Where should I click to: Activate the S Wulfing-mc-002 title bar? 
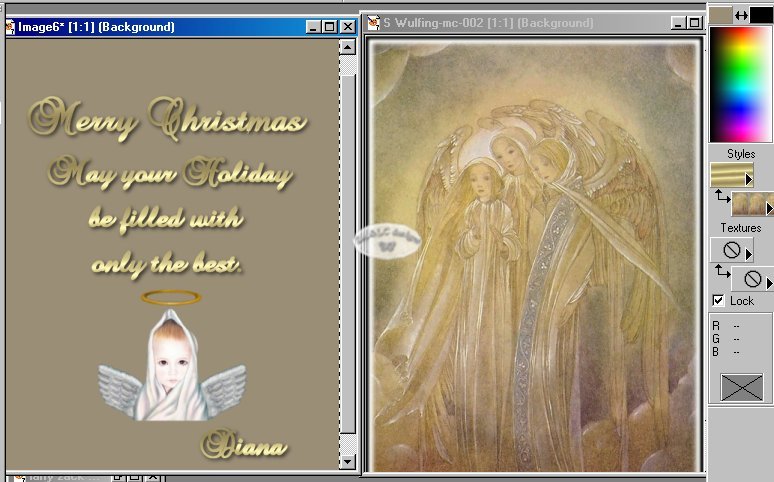(533, 23)
